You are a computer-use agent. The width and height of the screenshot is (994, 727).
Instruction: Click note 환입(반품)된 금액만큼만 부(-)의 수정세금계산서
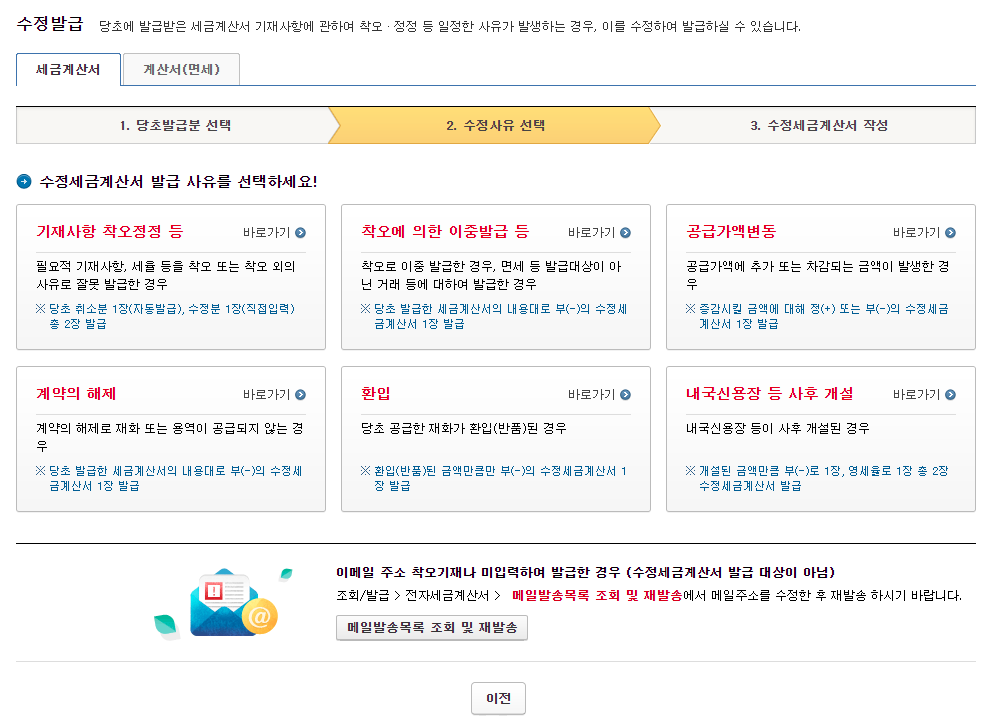(493, 479)
